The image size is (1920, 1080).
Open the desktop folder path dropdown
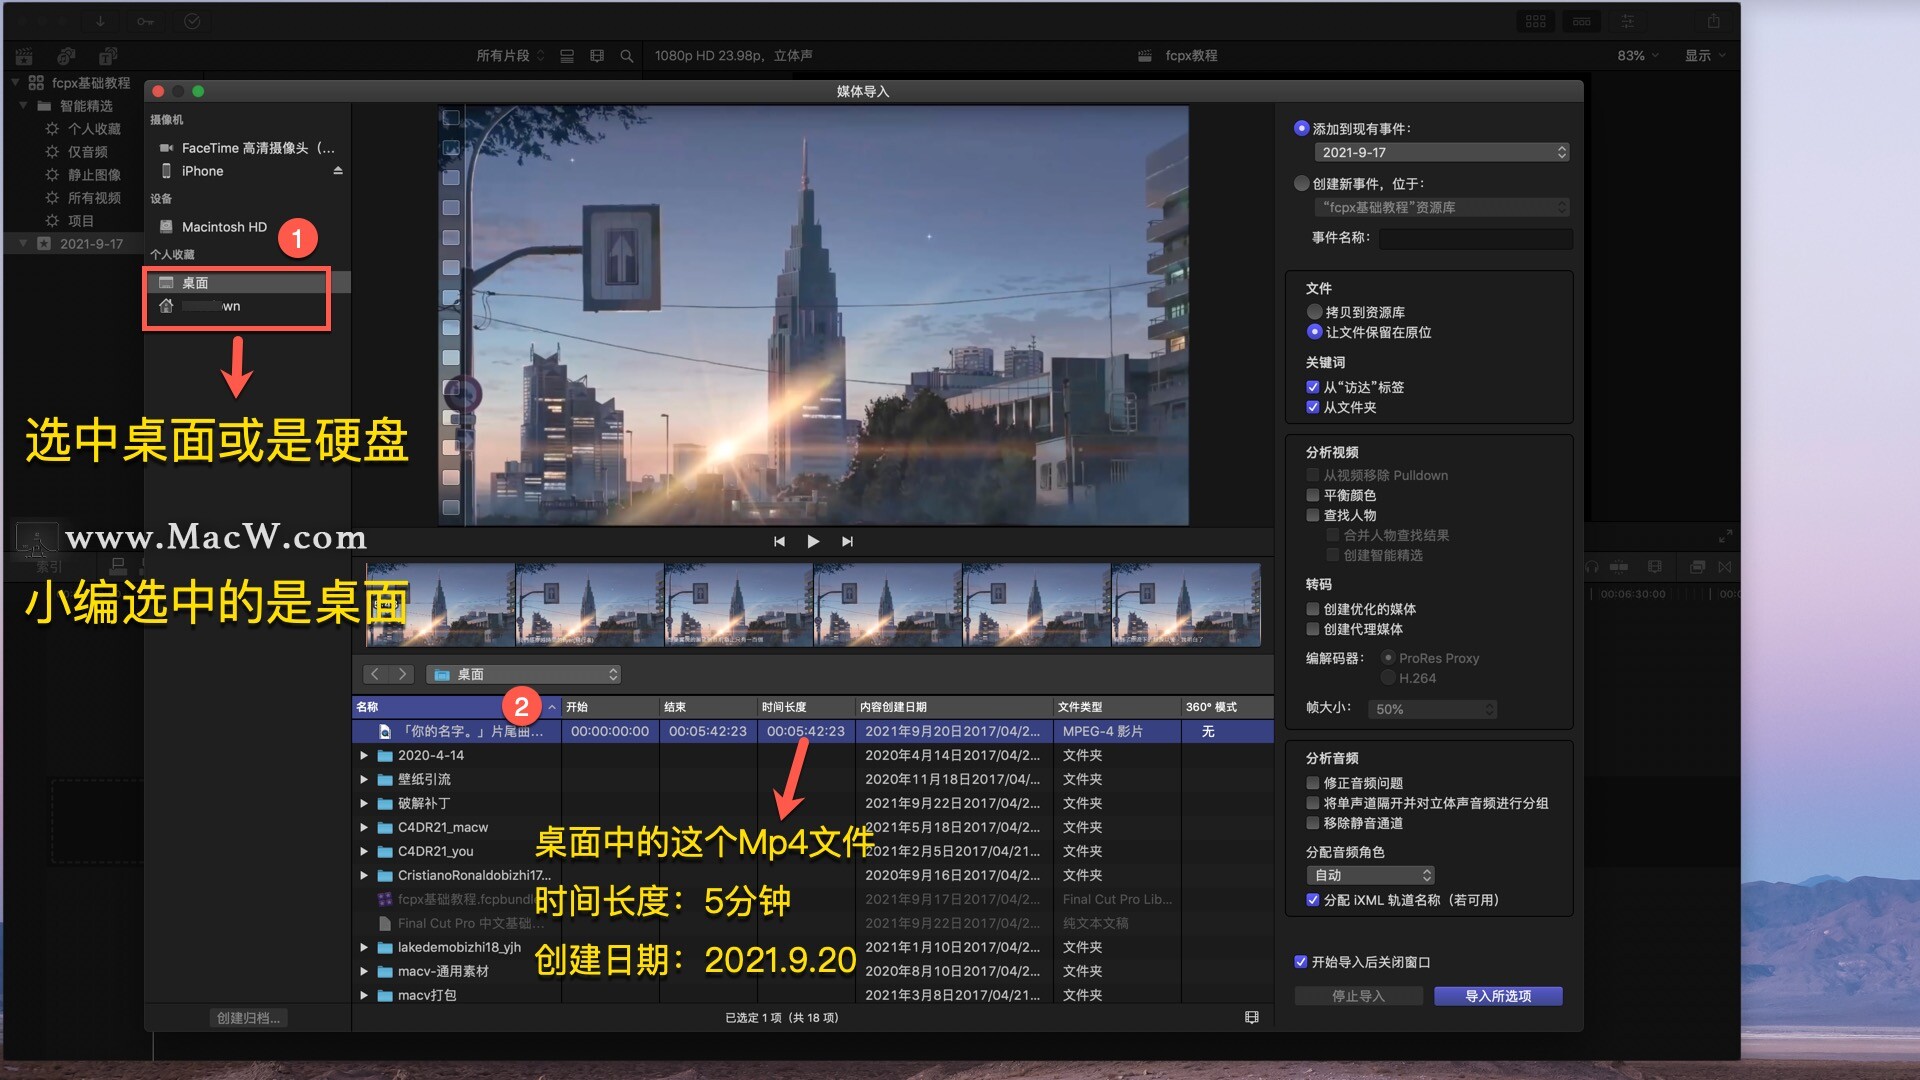tap(525, 674)
